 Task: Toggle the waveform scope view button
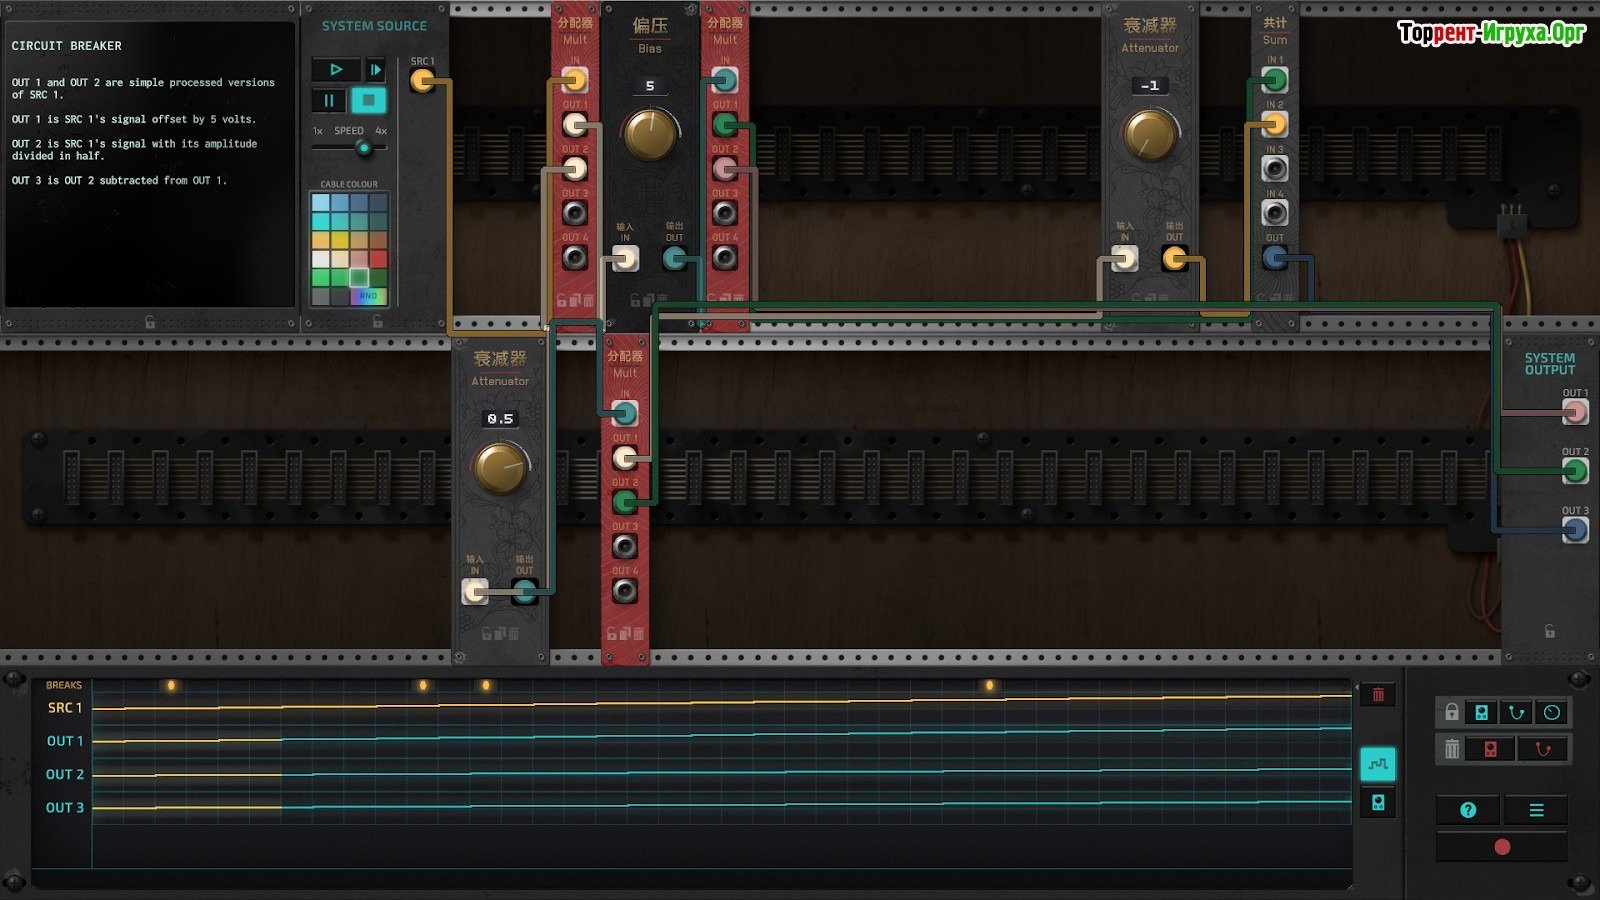pyautogui.click(x=1377, y=764)
